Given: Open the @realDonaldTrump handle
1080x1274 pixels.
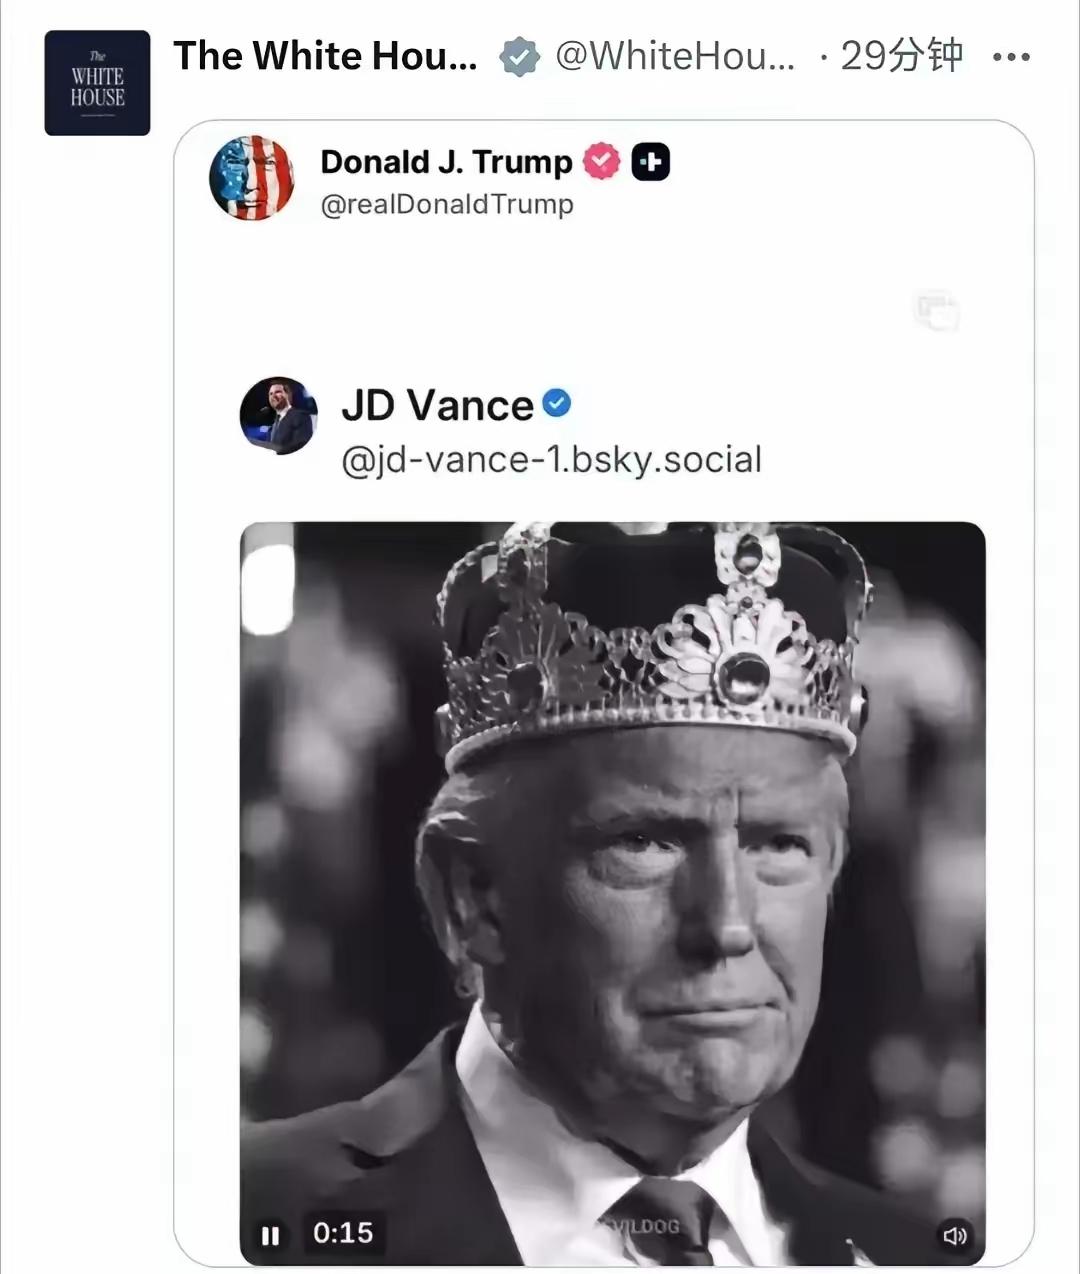Looking at the screenshot, I should 447,204.
